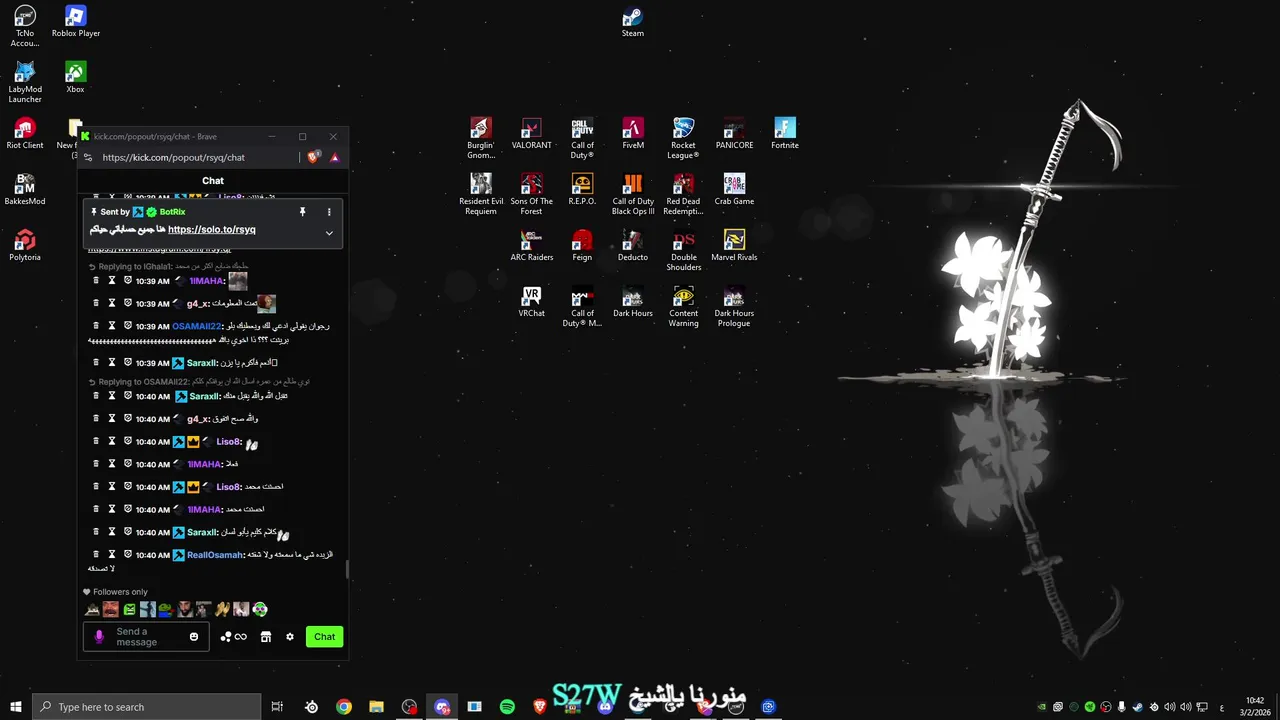Click ban shield icon on ReallOsamah message
The height and width of the screenshot is (720, 1280).
128,554
